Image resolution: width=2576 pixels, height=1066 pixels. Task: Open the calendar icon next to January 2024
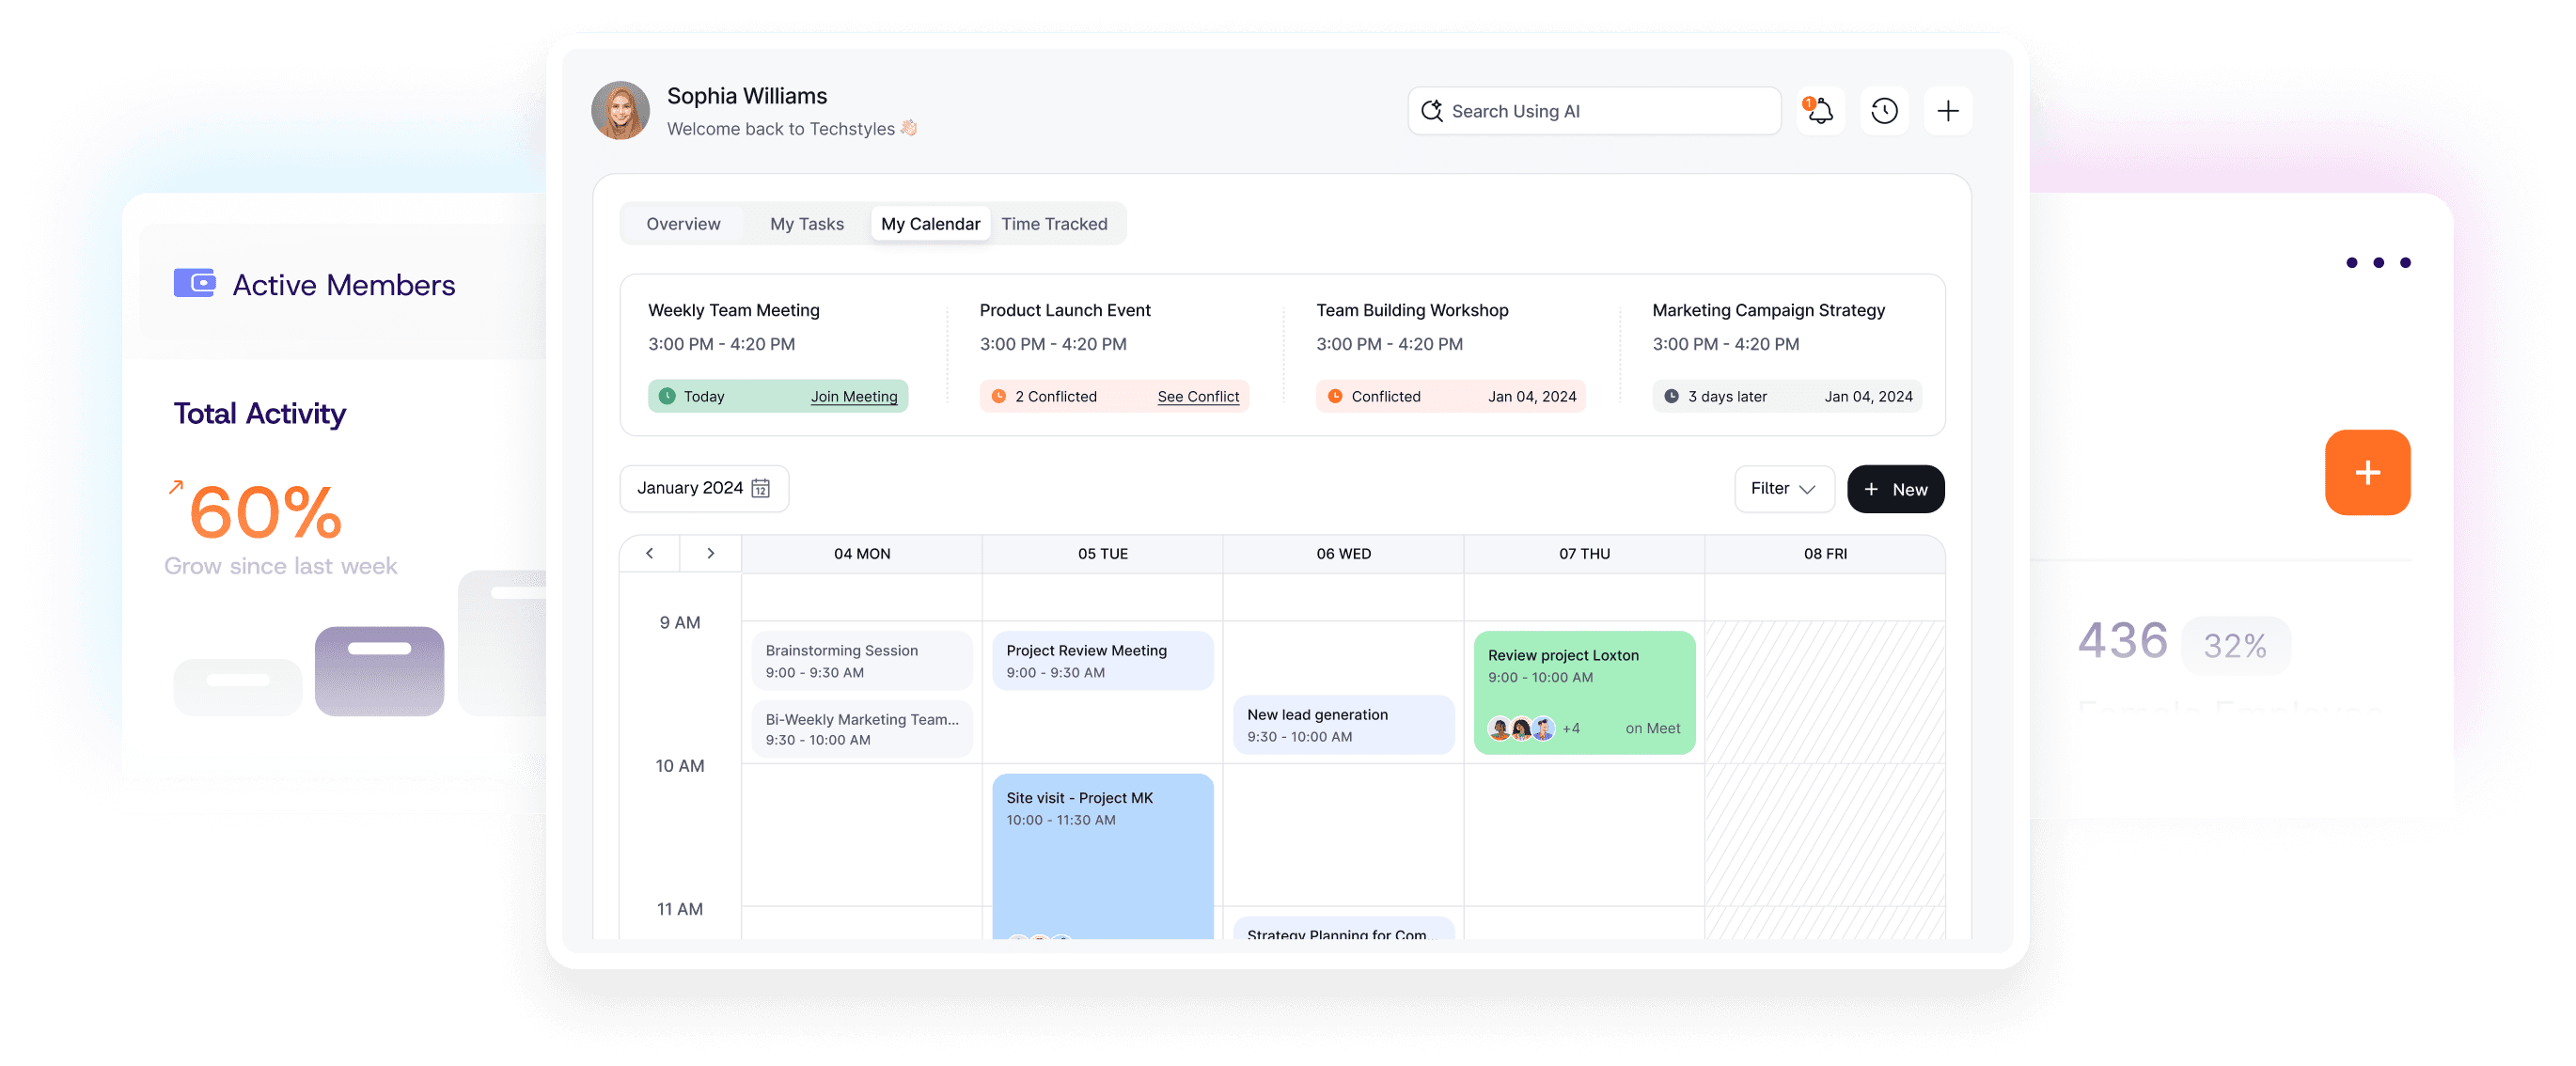point(761,488)
